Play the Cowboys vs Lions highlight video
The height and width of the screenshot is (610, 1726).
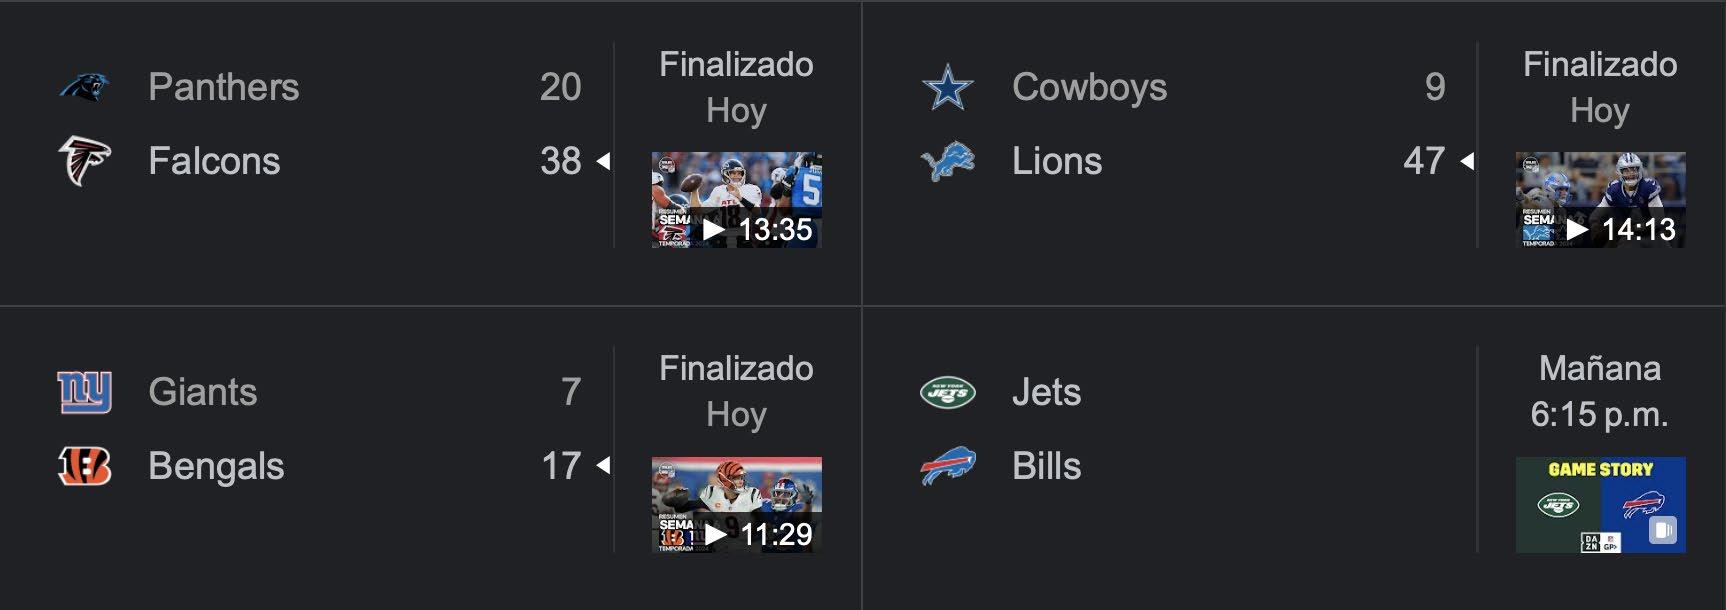pos(1600,200)
